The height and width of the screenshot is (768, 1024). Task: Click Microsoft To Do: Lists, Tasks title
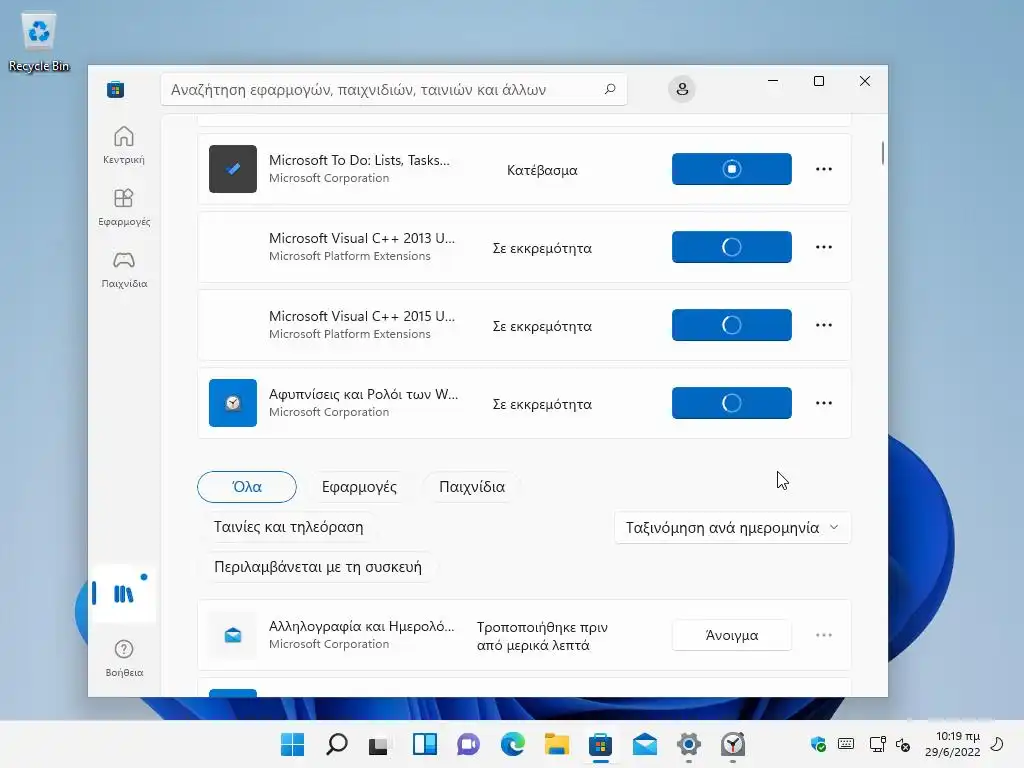coord(359,160)
